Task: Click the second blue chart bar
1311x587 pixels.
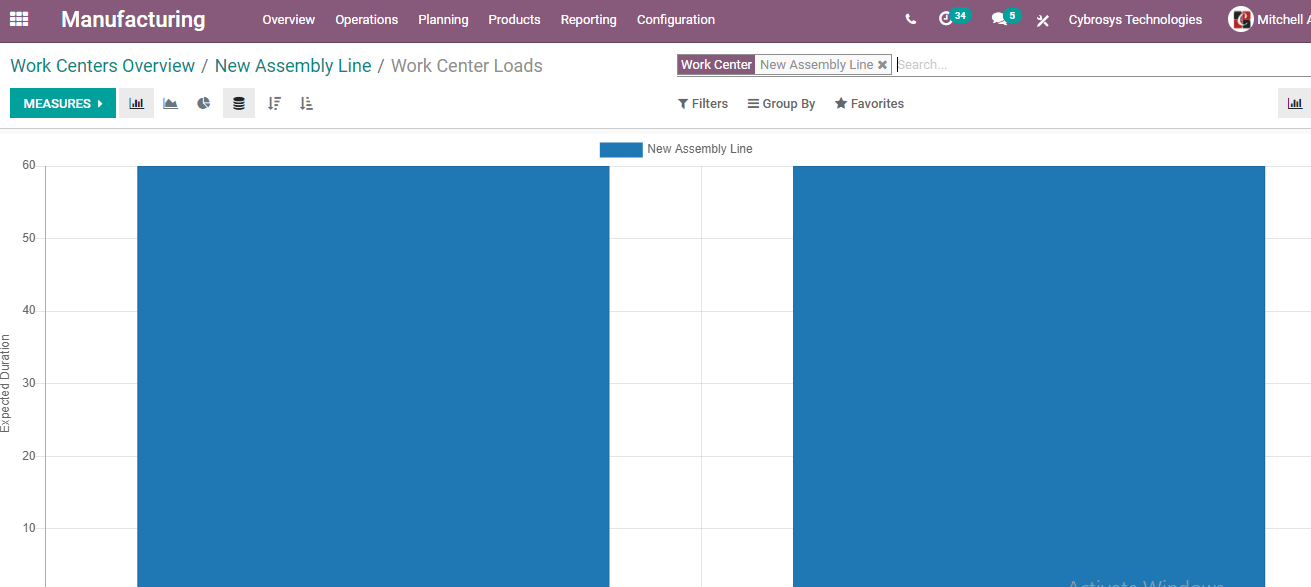Action: point(1029,376)
